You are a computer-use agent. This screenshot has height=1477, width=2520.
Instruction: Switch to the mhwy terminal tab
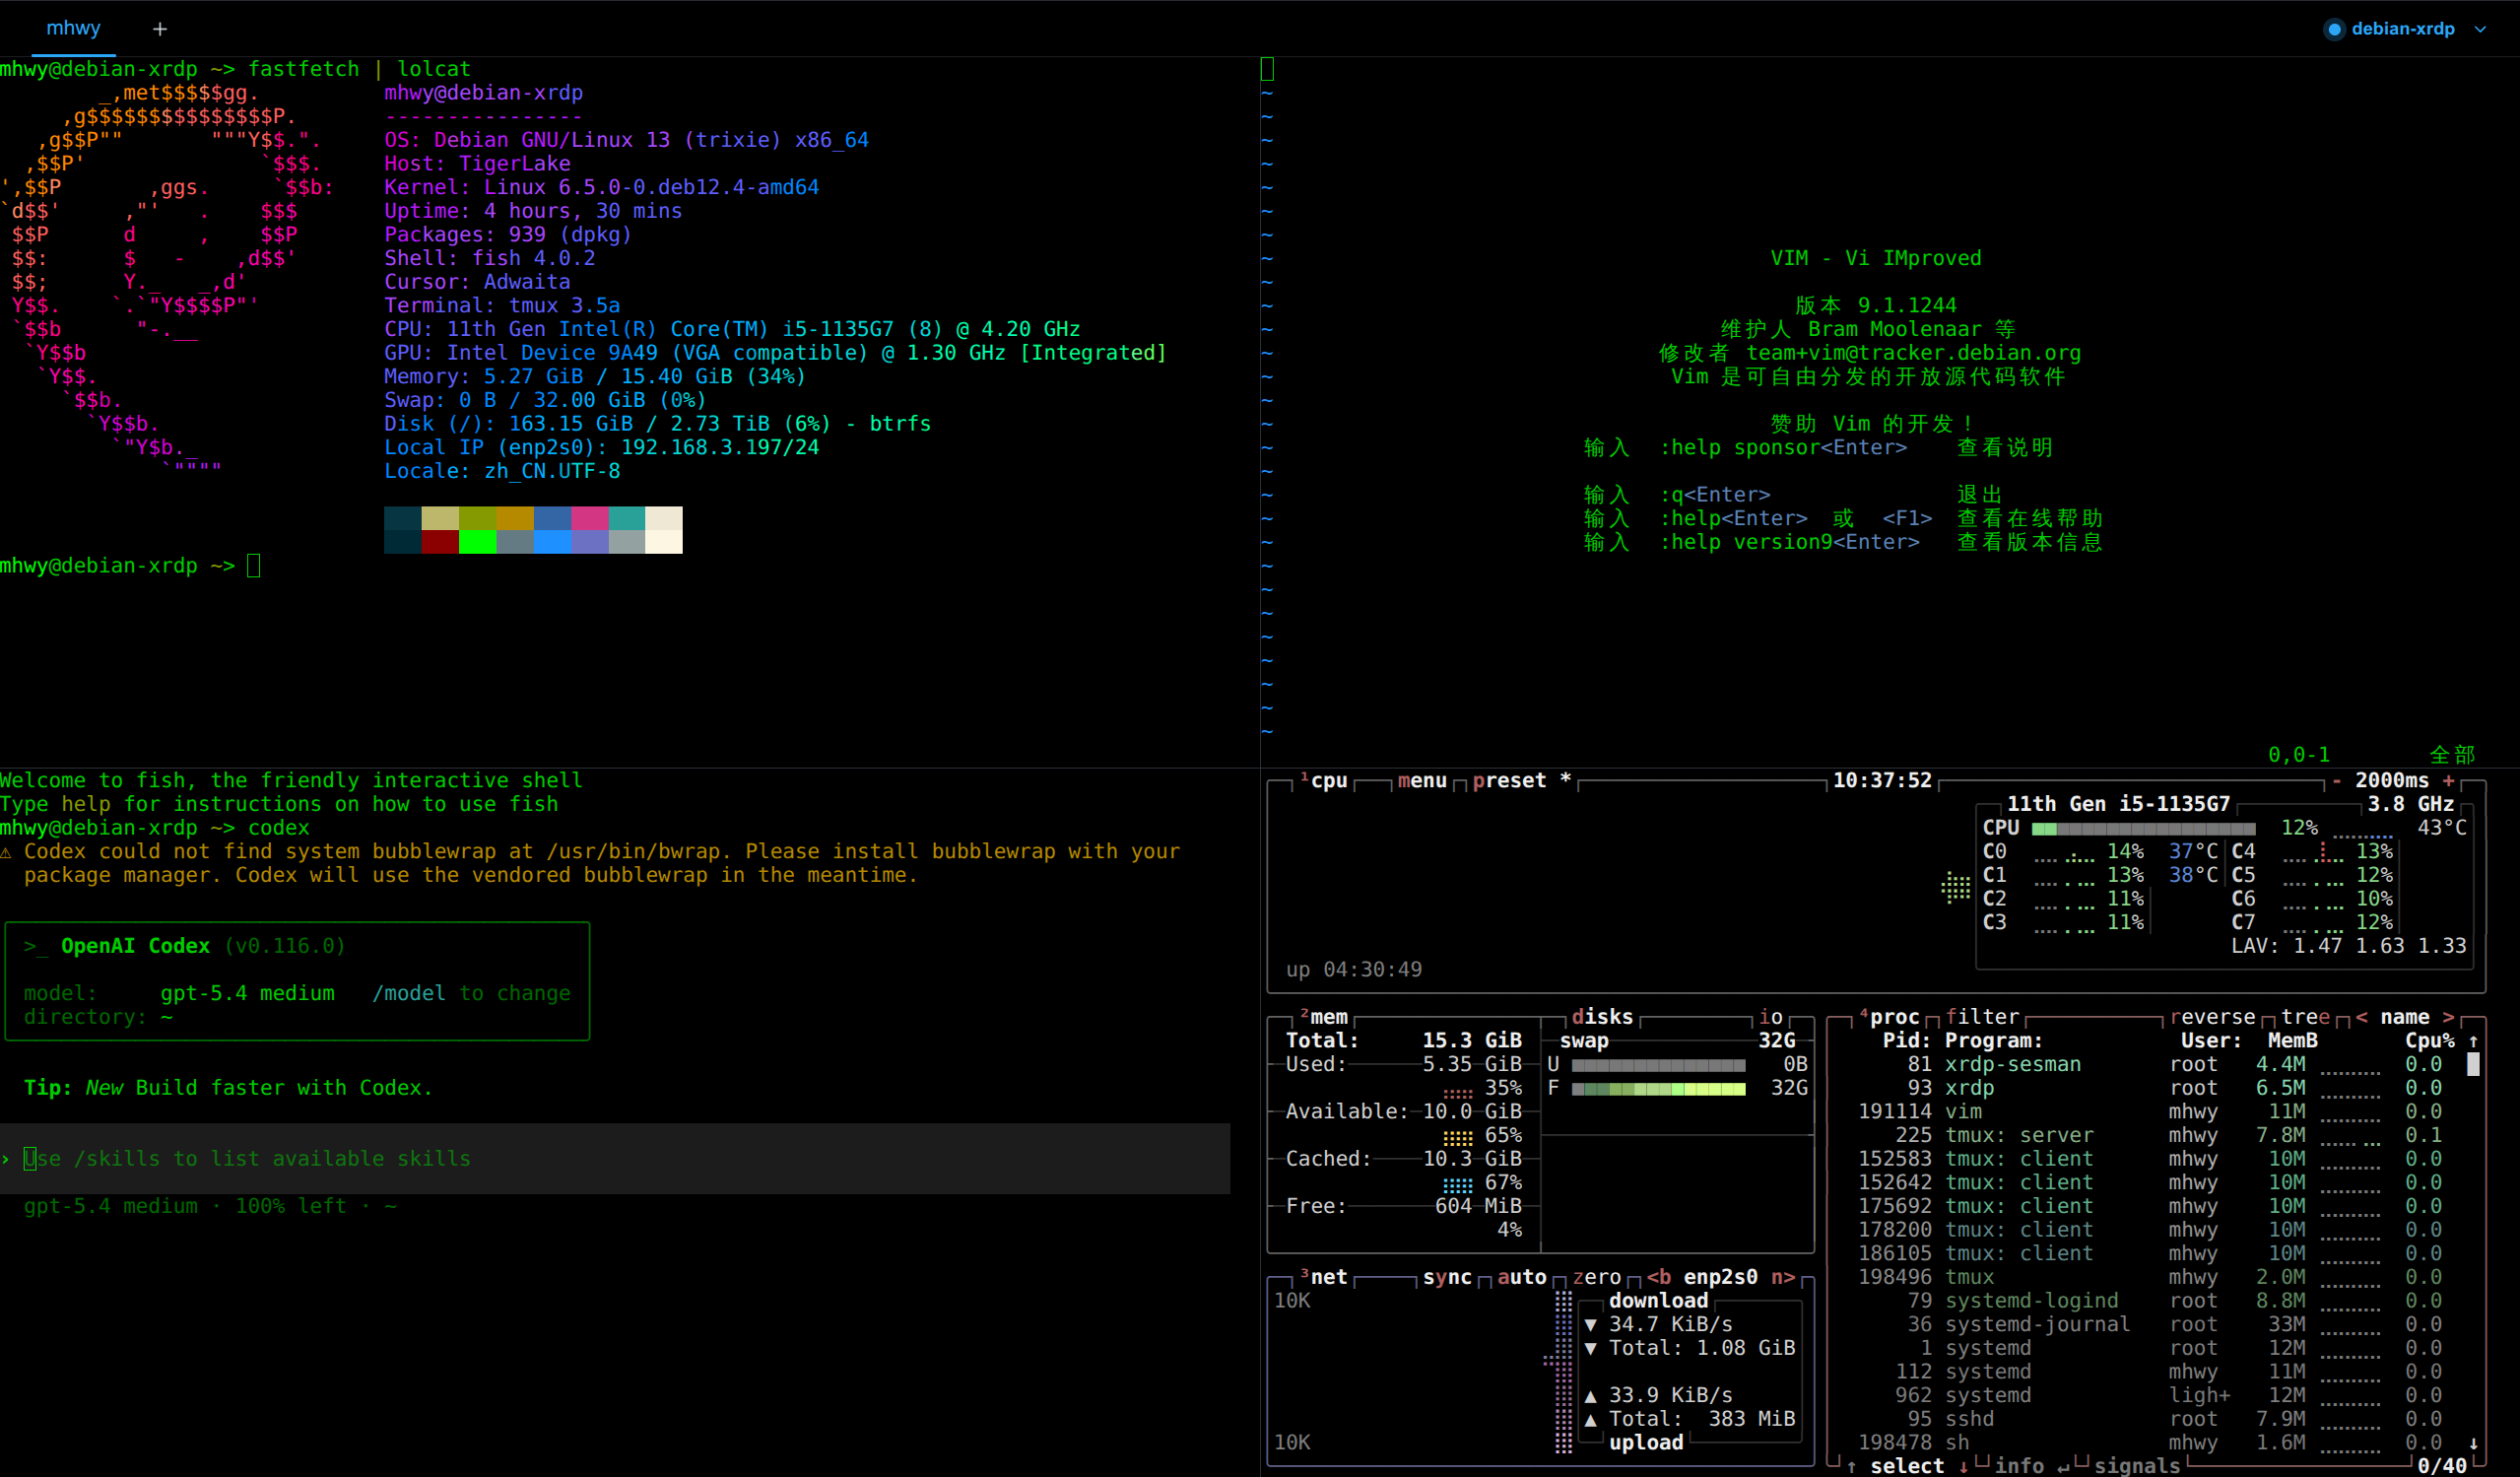tap(74, 28)
